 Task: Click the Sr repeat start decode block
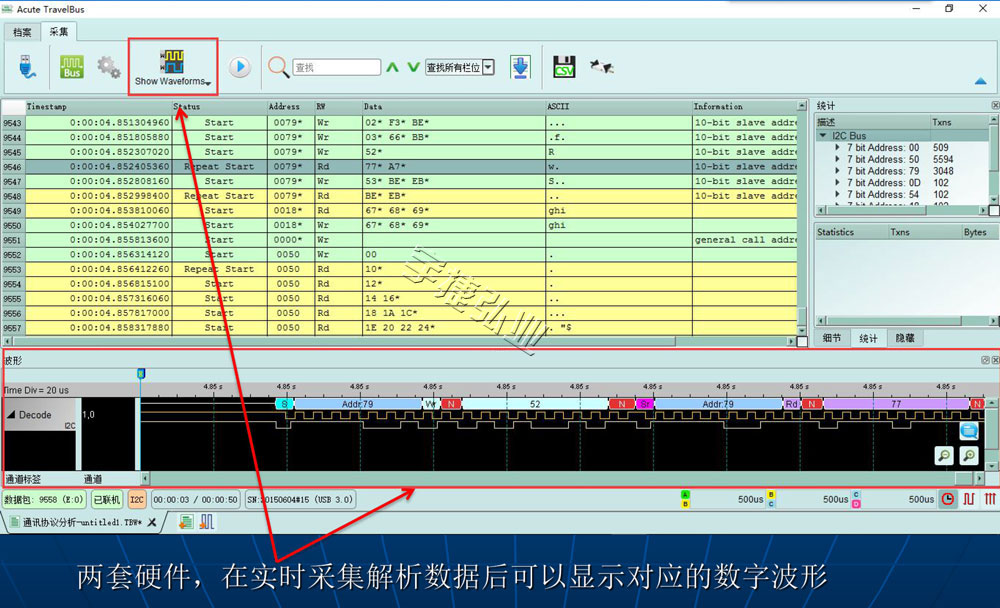pos(645,404)
